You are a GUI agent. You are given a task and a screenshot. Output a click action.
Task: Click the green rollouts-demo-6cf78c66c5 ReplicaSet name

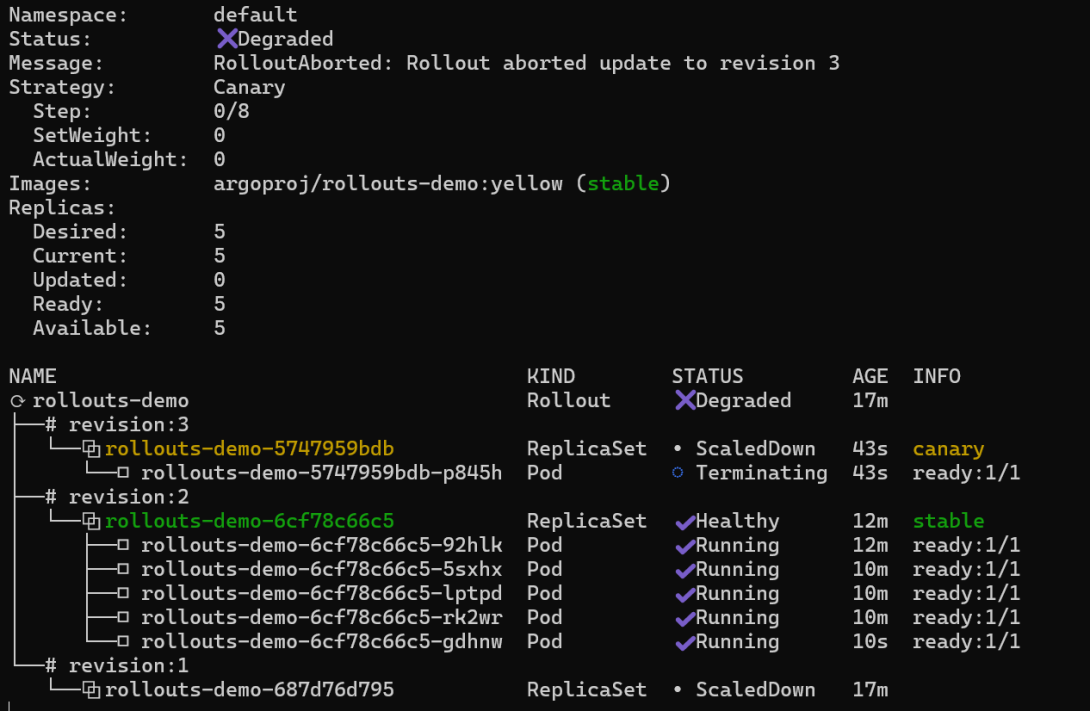click(249, 521)
